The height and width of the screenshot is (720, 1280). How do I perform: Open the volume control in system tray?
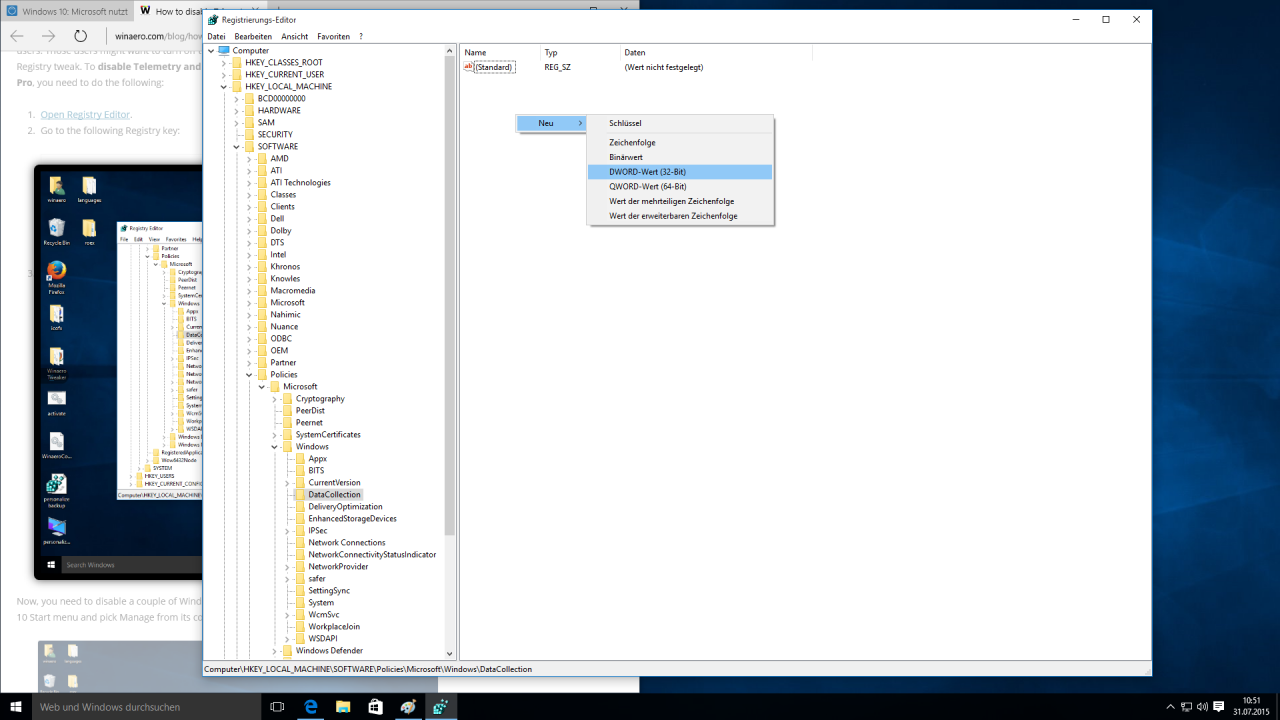point(1203,707)
